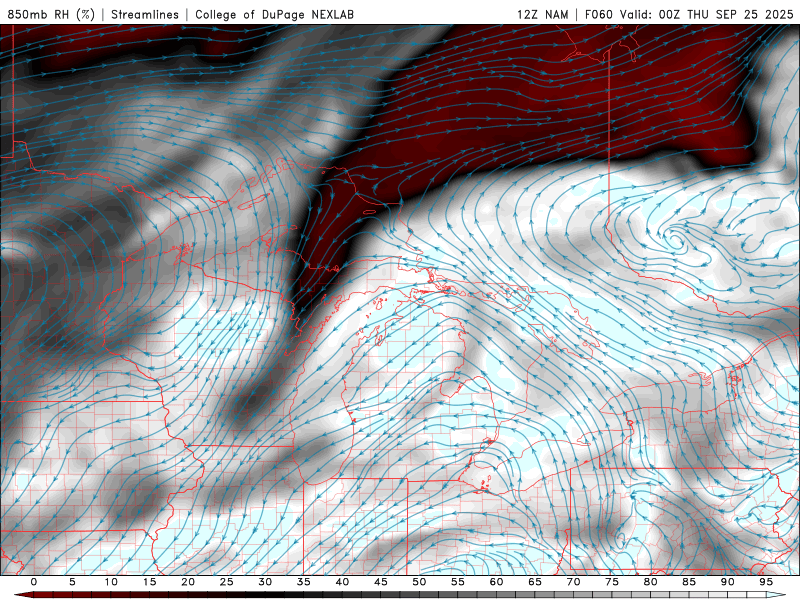Click the colorbar scale label "5"
The width and height of the screenshot is (800, 600).
[72, 582]
